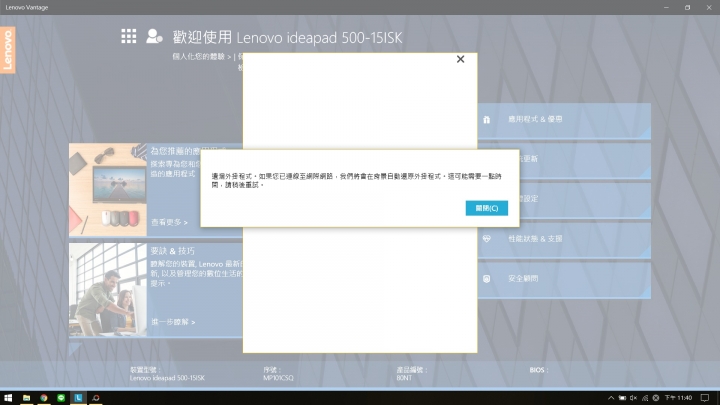
Task: Minimize the Lenovo Vantage window
Action: pos(666,7)
